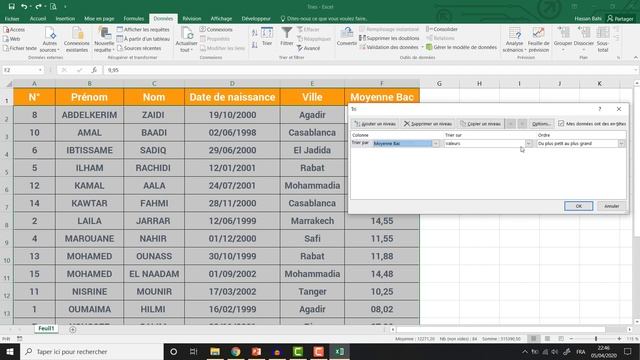Click the Options... button in Tri dialog
This screenshot has width=640, height=360.
(x=541, y=124)
